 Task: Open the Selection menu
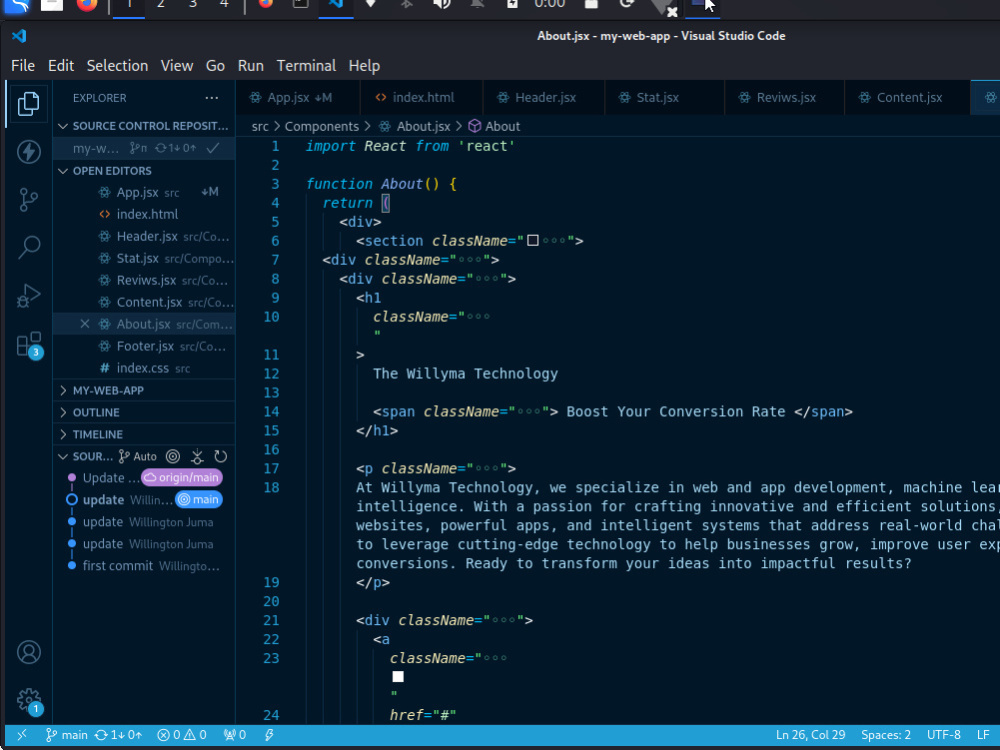click(x=117, y=66)
